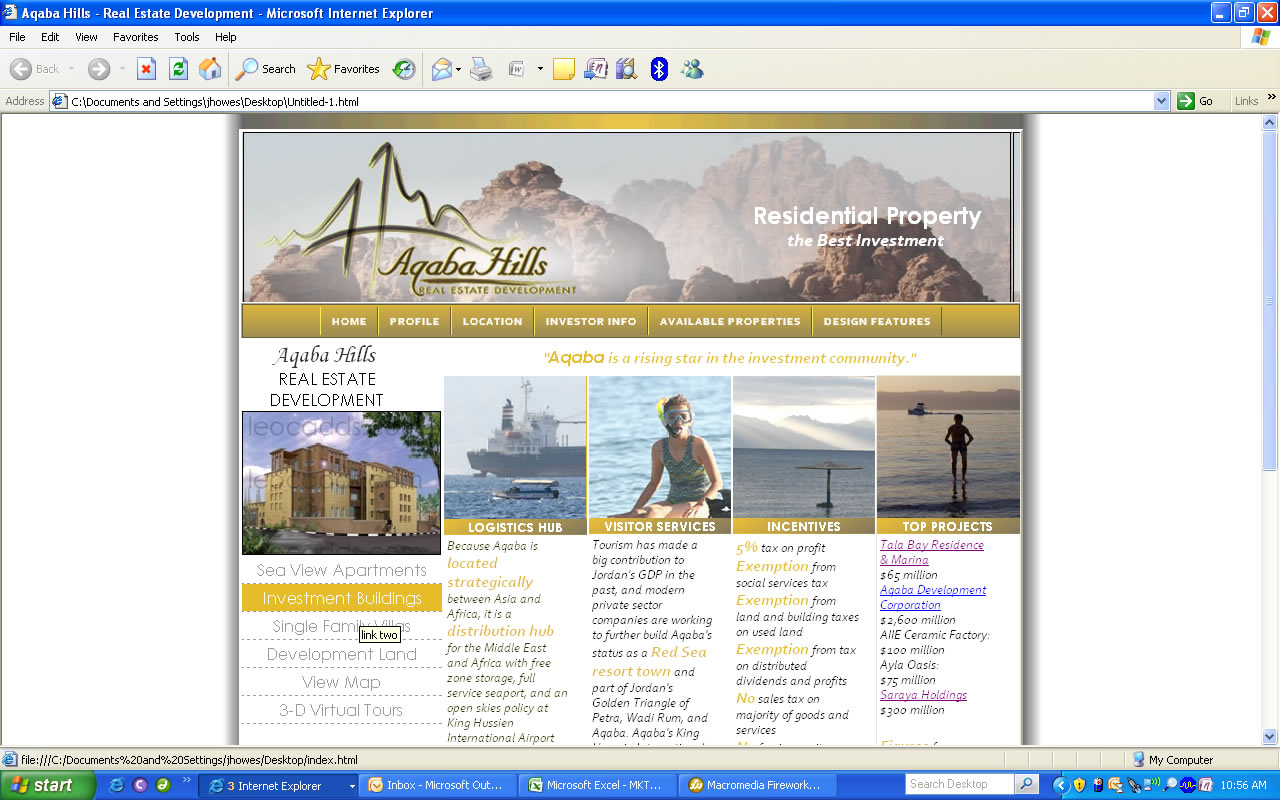
Task: Open Tala Bay Residence & Marina link
Action: (932, 552)
